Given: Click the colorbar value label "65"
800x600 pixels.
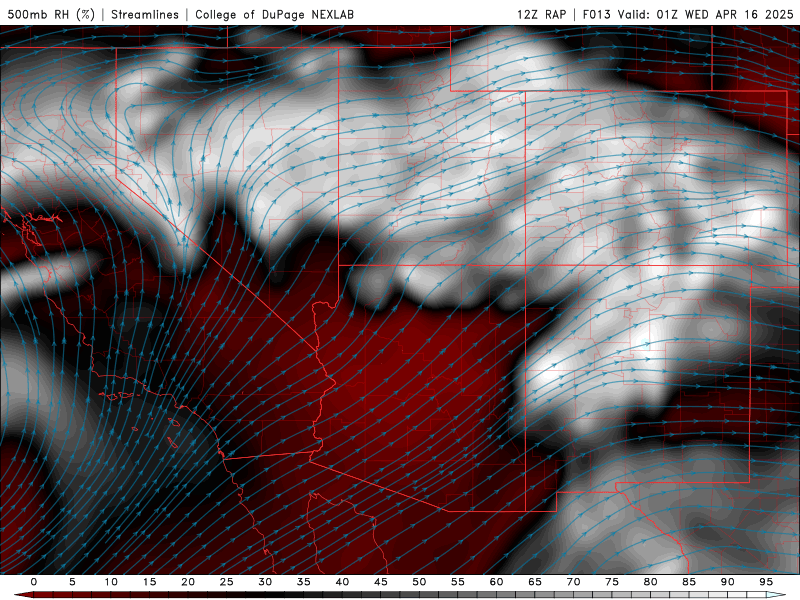Looking at the screenshot, I should 535,582.
